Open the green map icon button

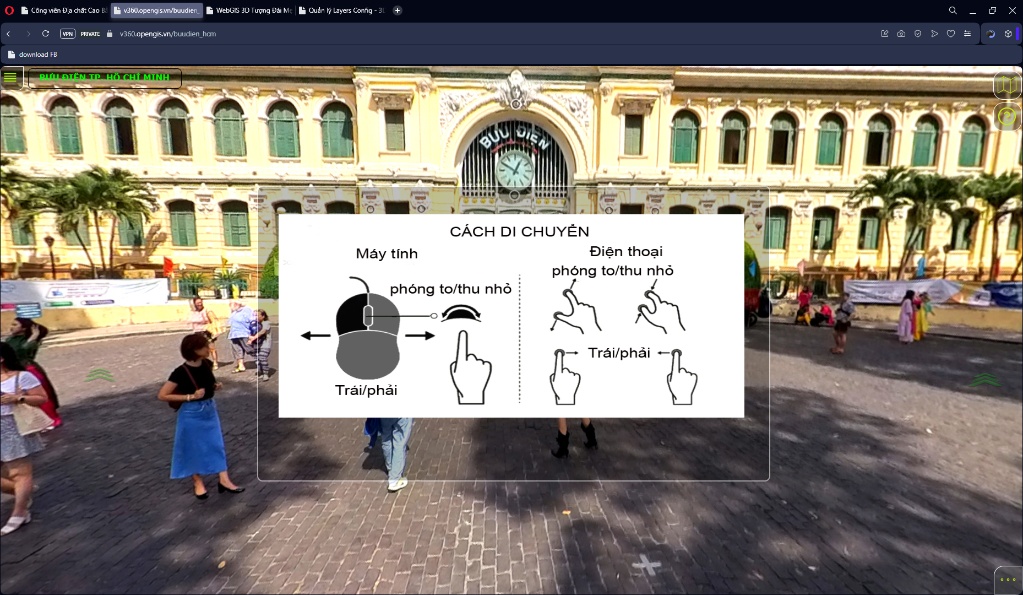coord(1007,85)
